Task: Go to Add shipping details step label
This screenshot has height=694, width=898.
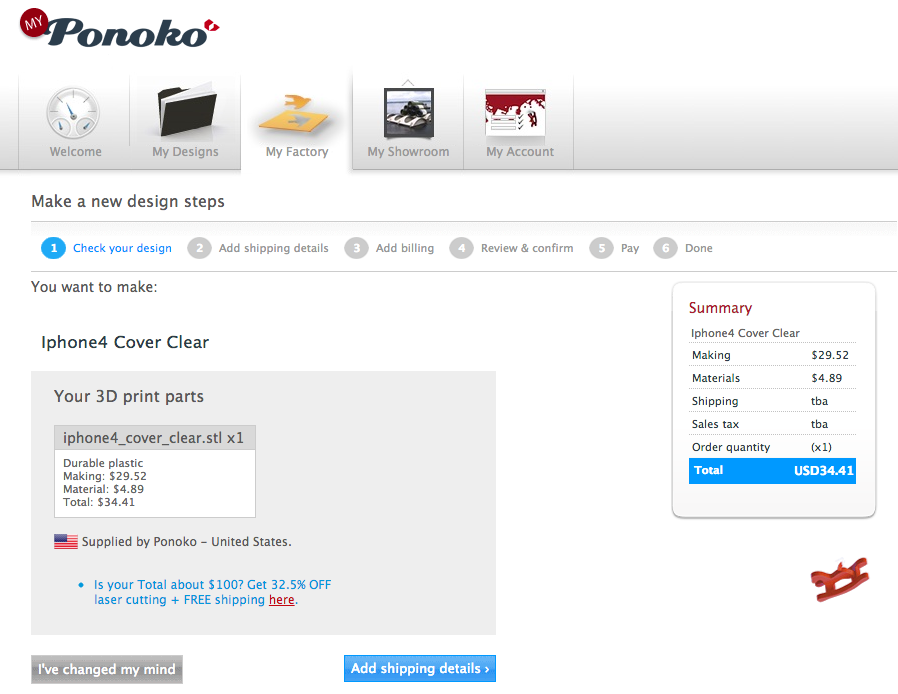Action: (x=274, y=248)
